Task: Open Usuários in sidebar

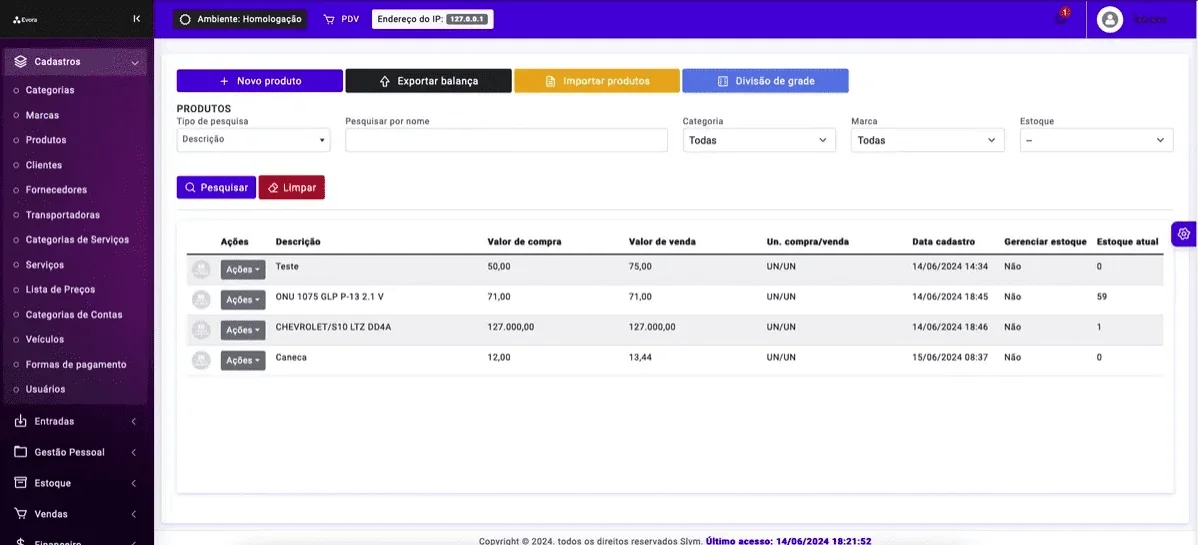Action: pyautogui.click(x=45, y=389)
